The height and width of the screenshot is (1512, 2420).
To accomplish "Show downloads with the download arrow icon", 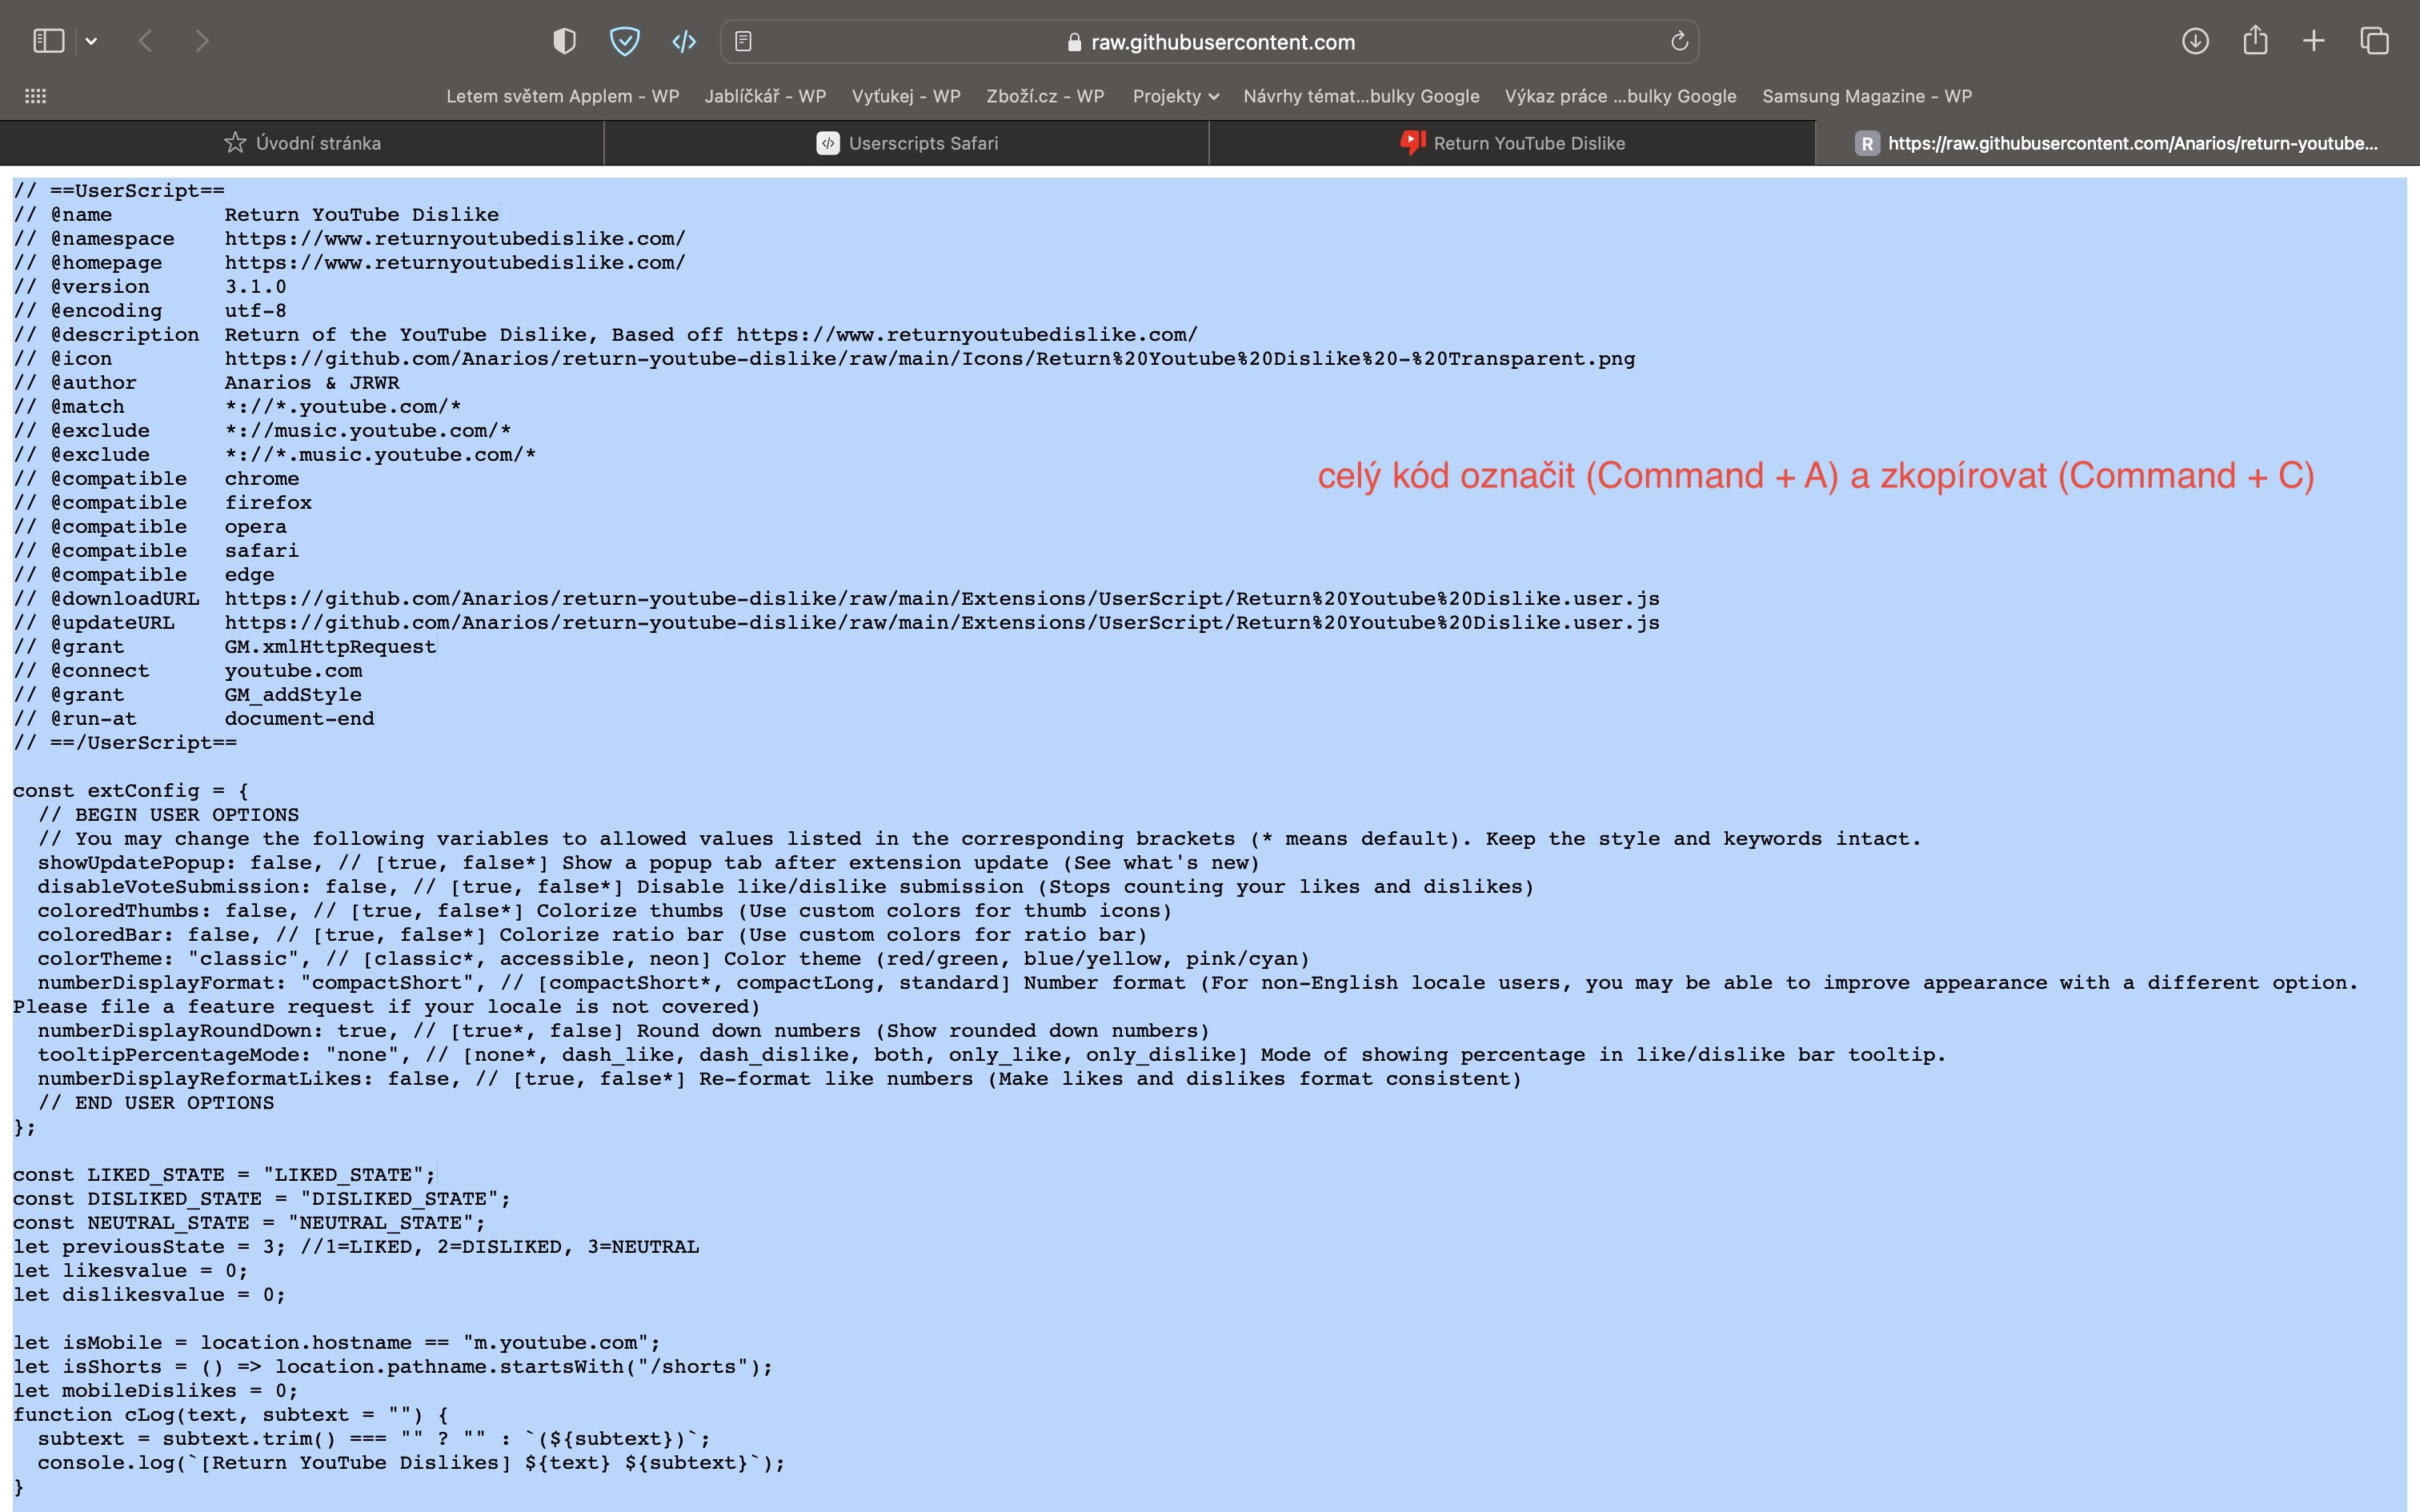I will point(2195,41).
